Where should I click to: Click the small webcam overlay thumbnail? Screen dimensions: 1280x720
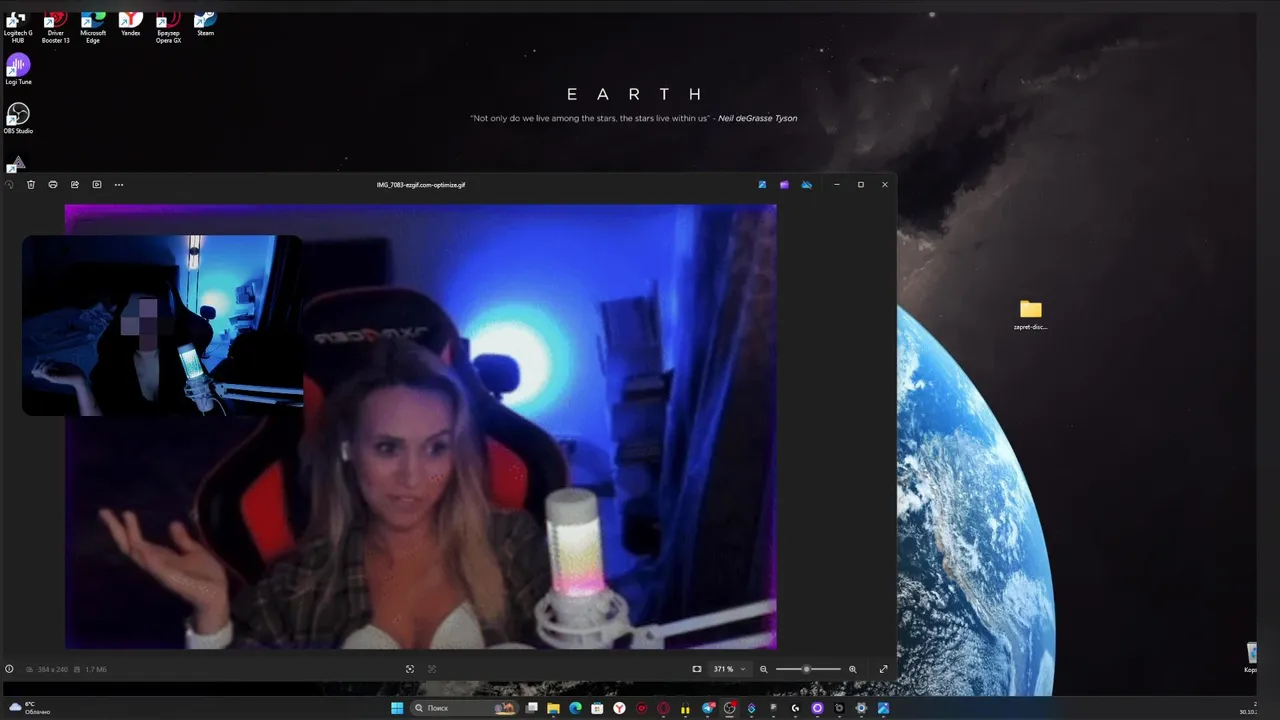[x=162, y=325]
